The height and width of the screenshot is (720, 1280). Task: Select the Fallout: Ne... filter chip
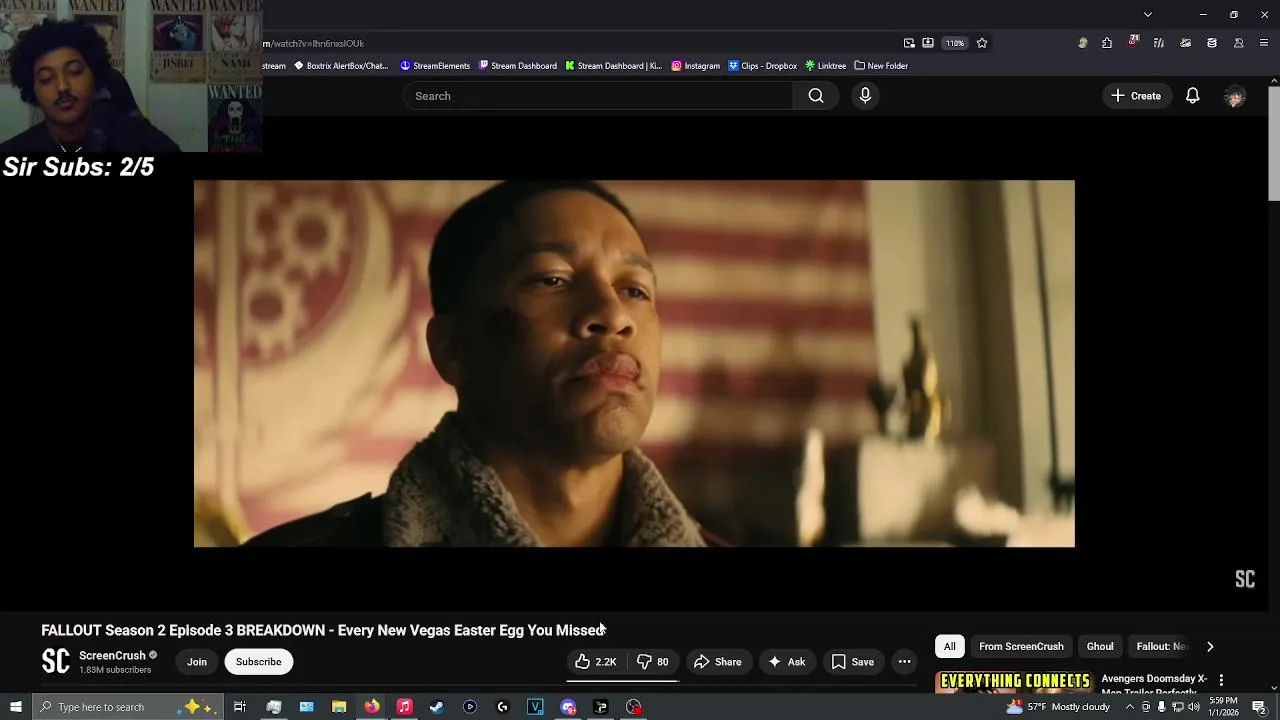click(1161, 646)
